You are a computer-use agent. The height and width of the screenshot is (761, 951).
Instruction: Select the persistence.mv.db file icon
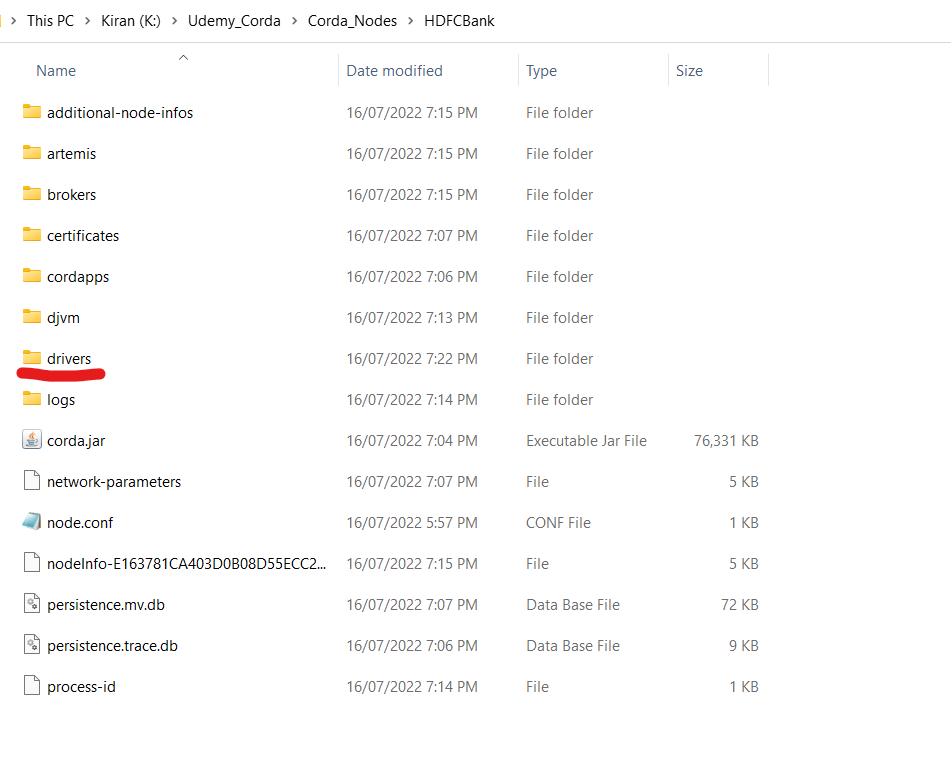click(32, 604)
